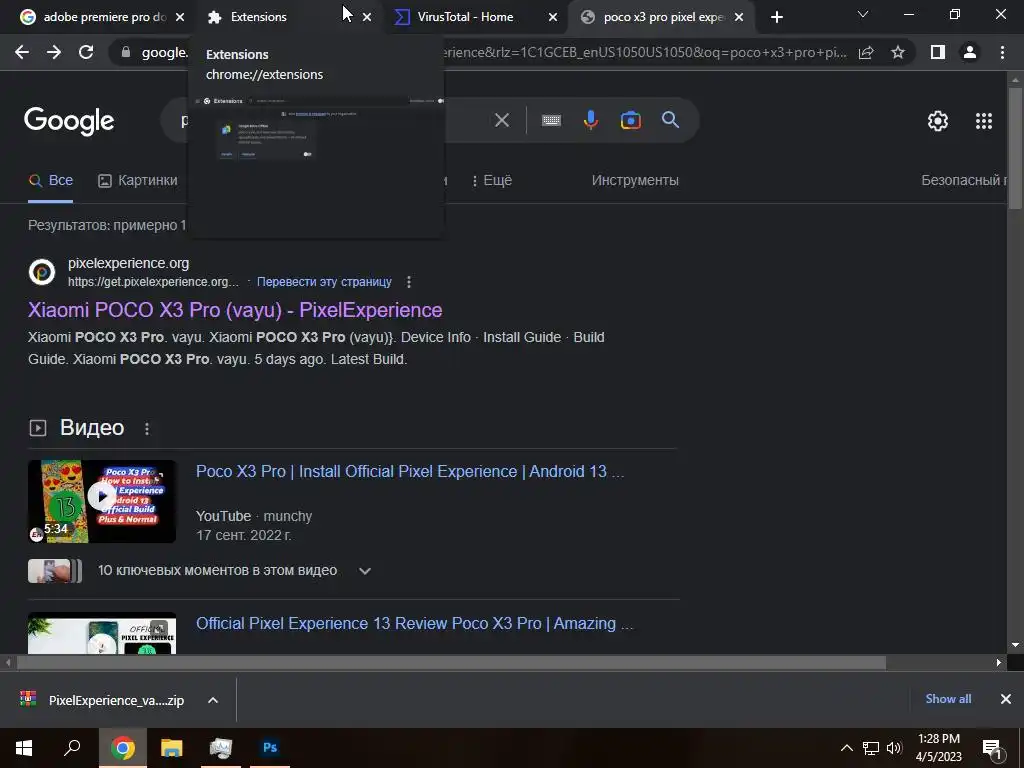Open the key moments preview thumbnail
The image size is (1024, 768).
click(x=55, y=571)
